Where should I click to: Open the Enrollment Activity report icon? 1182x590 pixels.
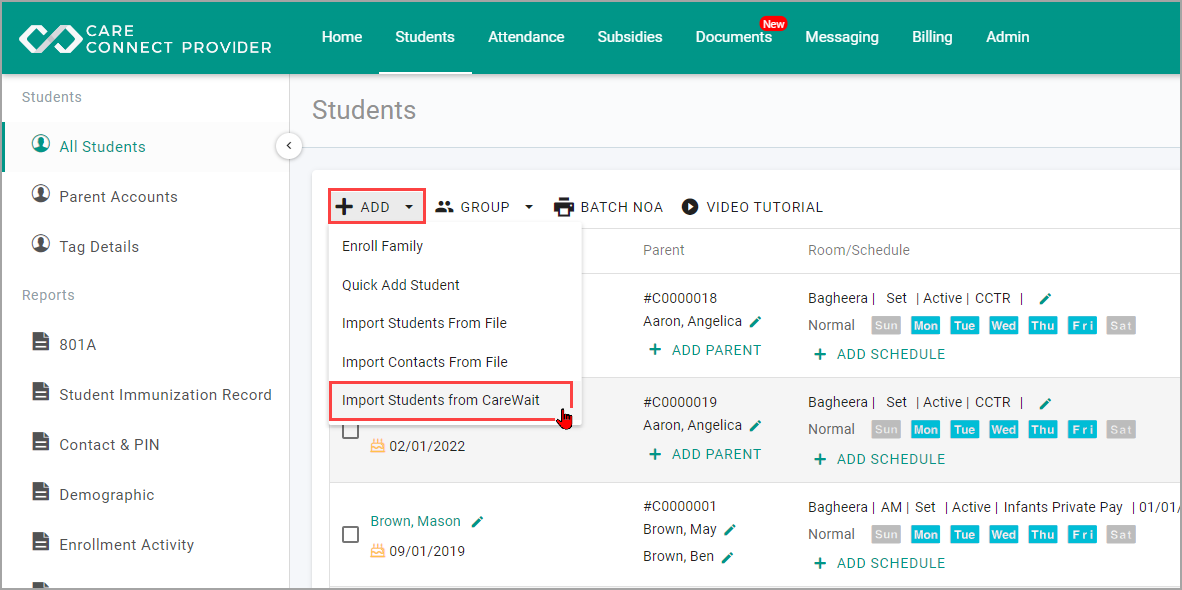(41, 543)
